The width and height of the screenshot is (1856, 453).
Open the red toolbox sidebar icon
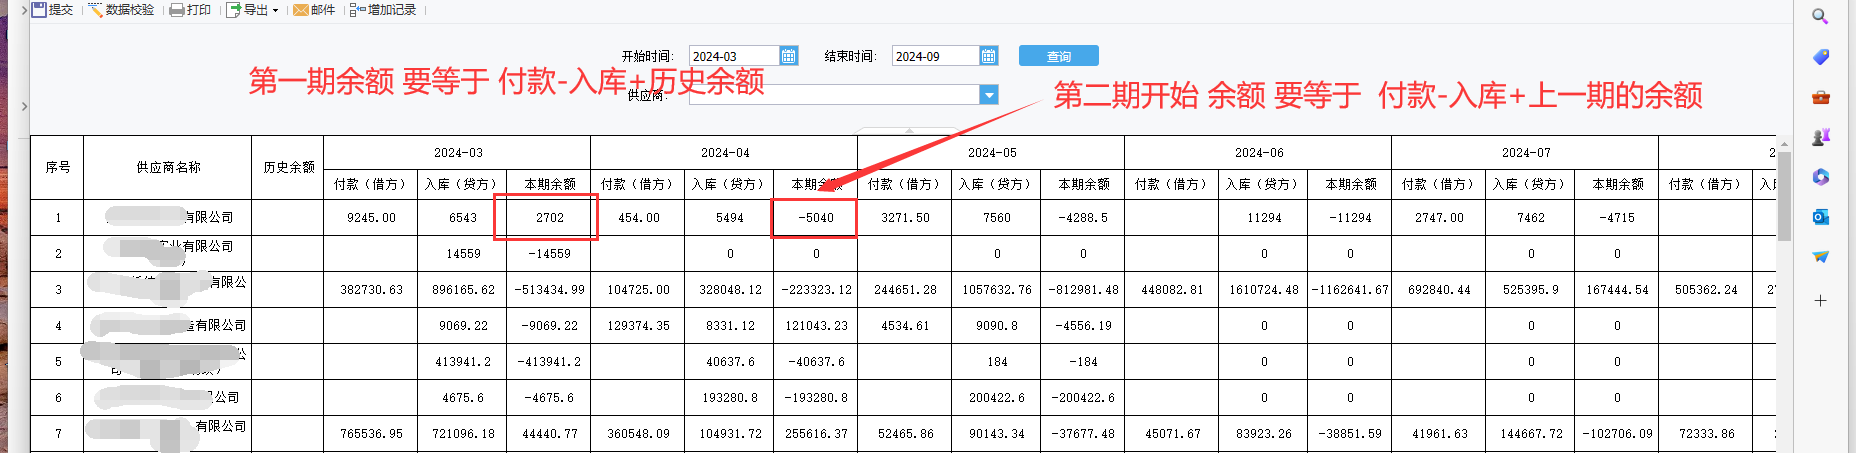click(1820, 97)
